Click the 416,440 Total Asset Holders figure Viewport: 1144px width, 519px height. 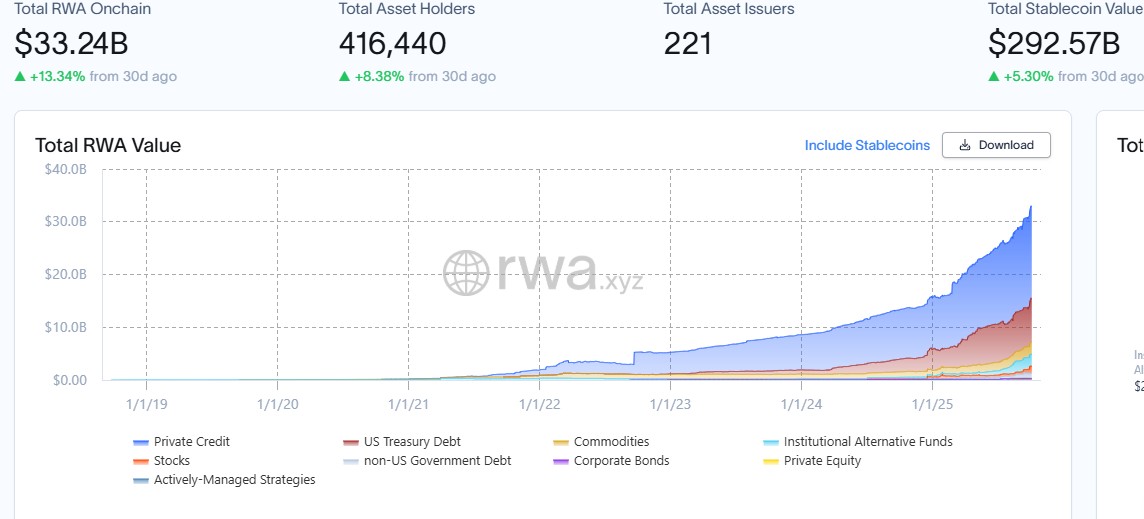pyautogui.click(x=392, y=44)
